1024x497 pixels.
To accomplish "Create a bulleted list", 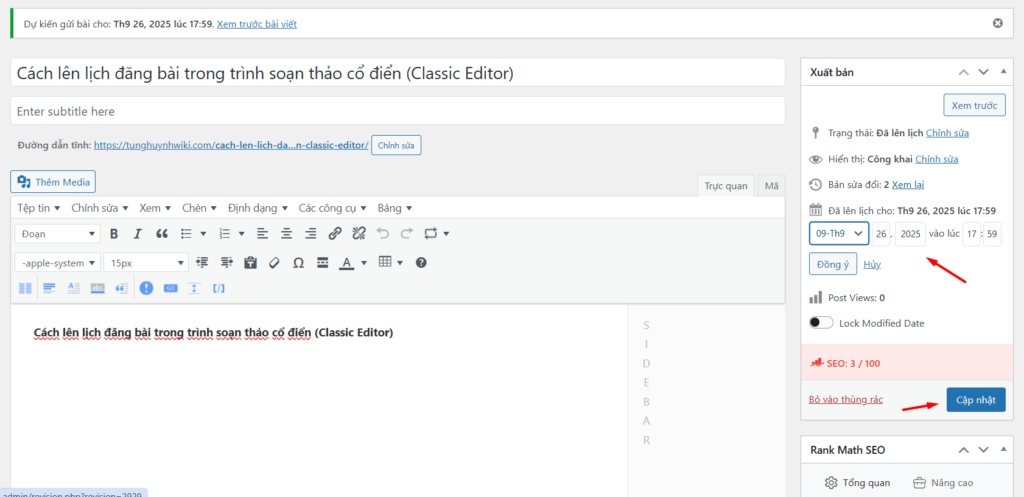I will coord(187,234).
